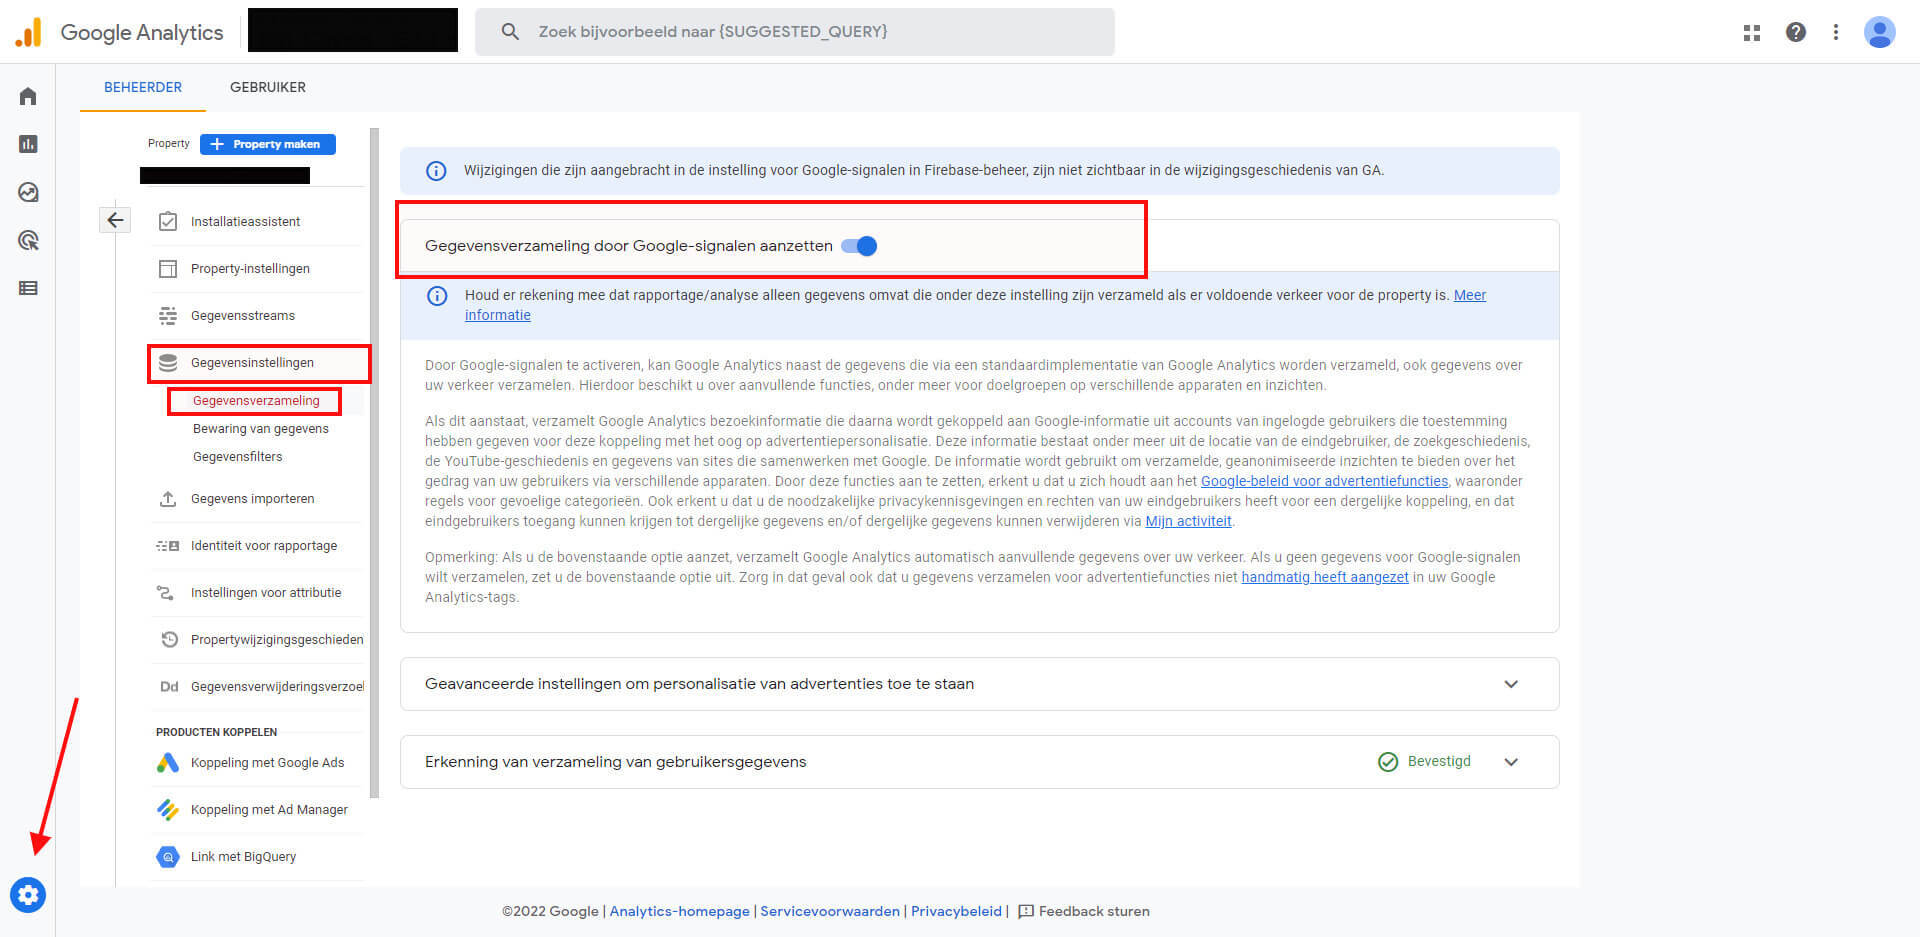
Task: Click the Dd Gegevensverwijderingsverzoeken icon
Action: tap(169, 686)
